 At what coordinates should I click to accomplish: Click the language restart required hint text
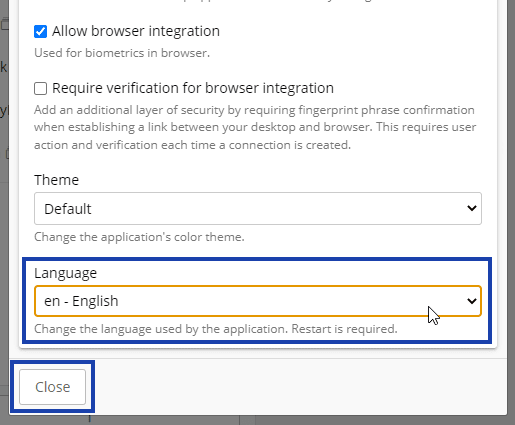pos(216,329)
